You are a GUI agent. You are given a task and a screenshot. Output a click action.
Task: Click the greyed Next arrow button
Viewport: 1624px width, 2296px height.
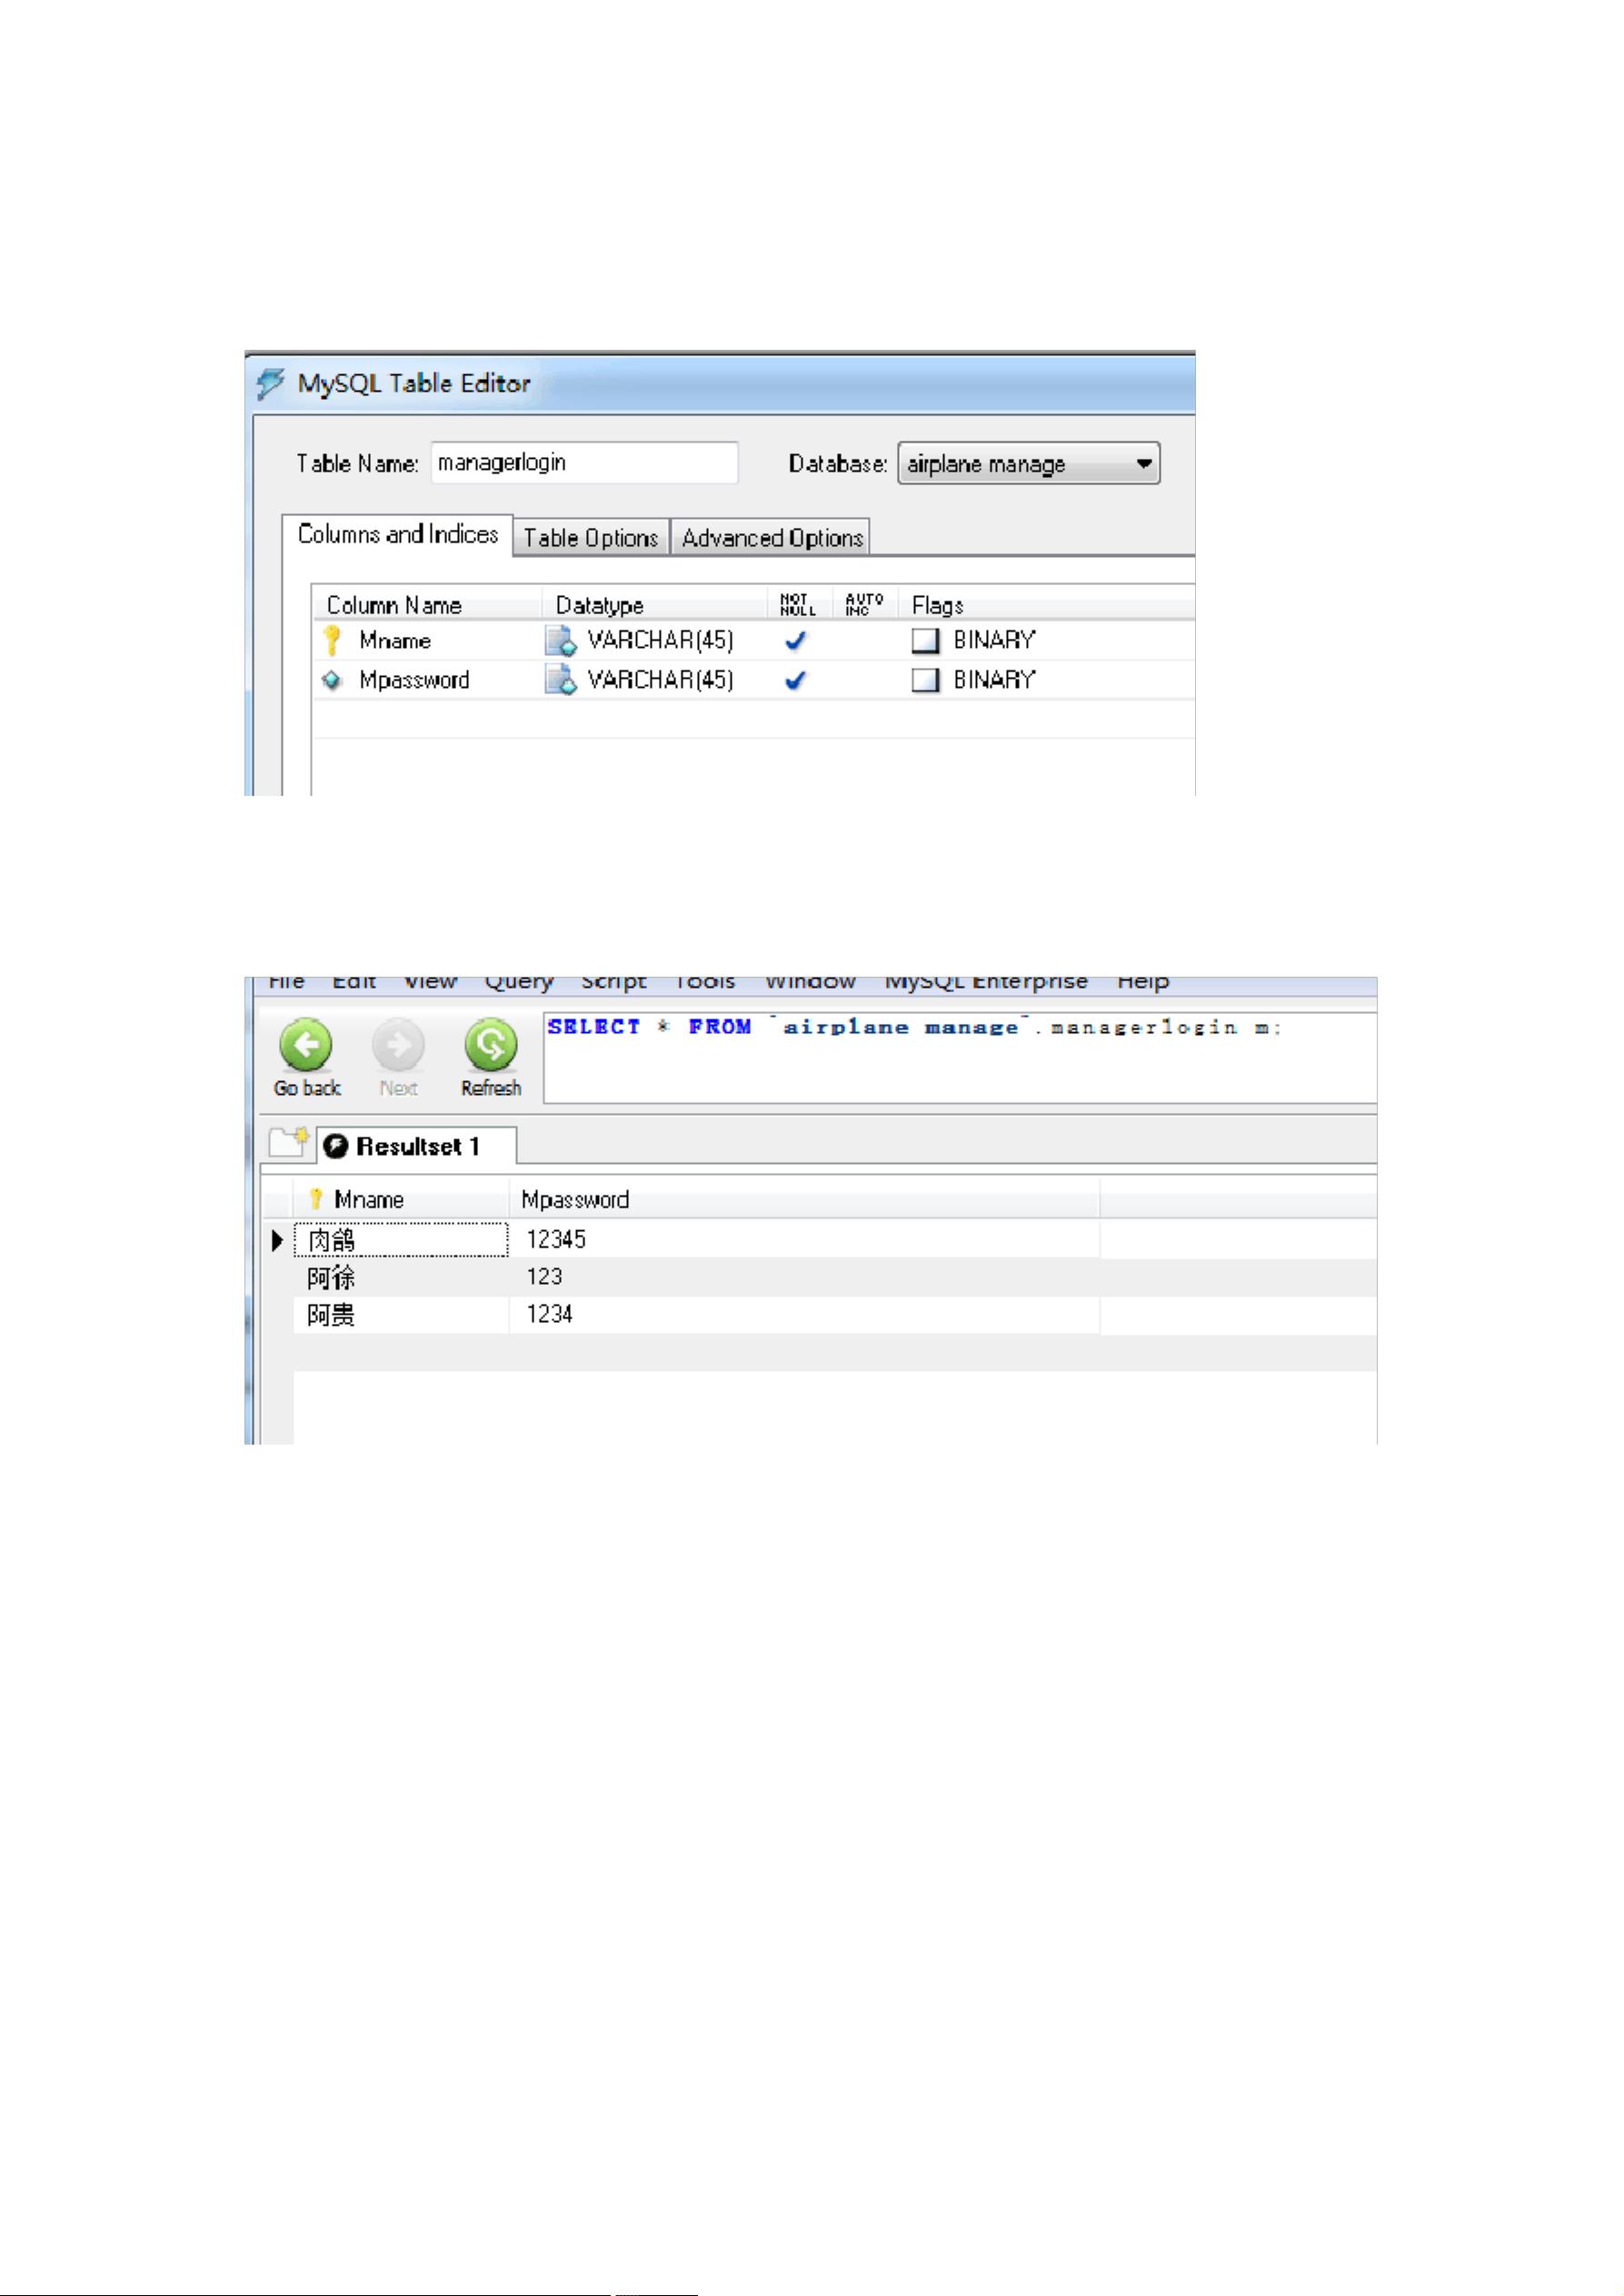coord(398,1045)
